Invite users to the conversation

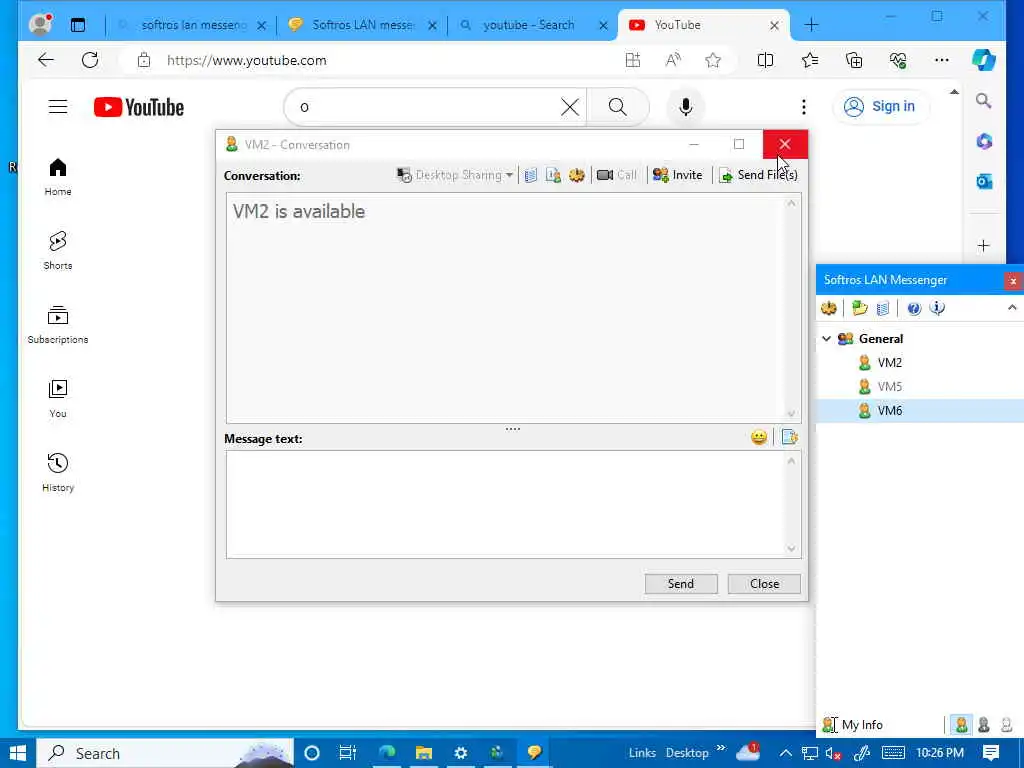(x=678, y=175)
